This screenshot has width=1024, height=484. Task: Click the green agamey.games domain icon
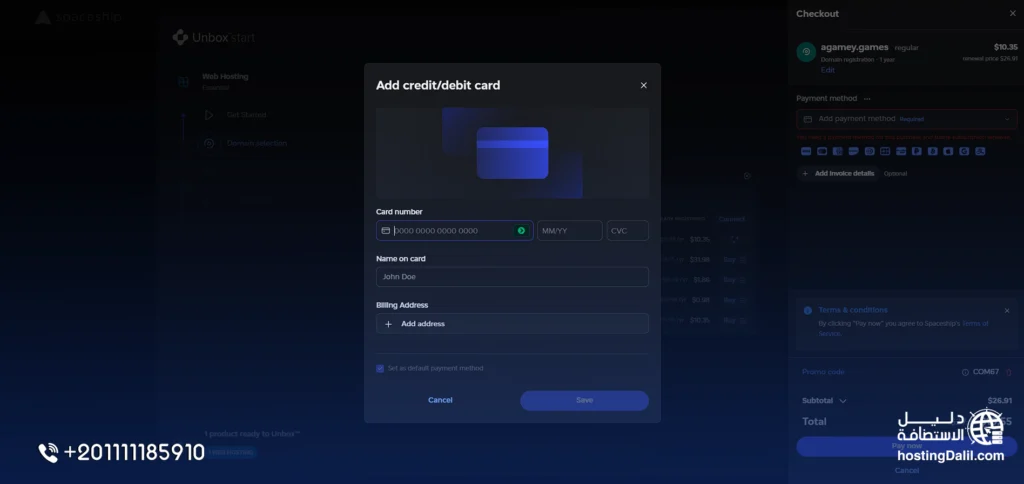point(807,52)
